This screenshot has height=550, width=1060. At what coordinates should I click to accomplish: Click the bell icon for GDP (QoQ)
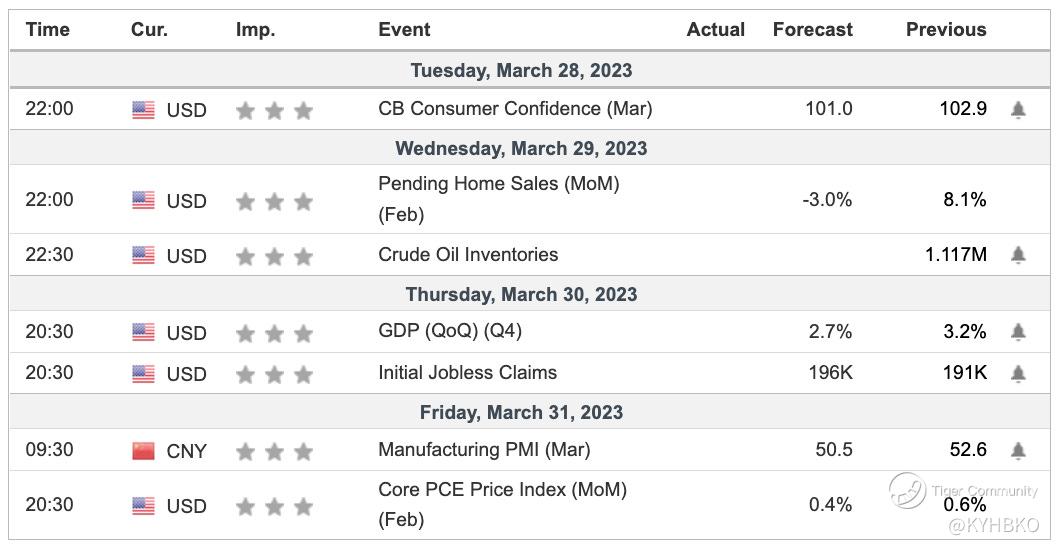[1018, 332]
